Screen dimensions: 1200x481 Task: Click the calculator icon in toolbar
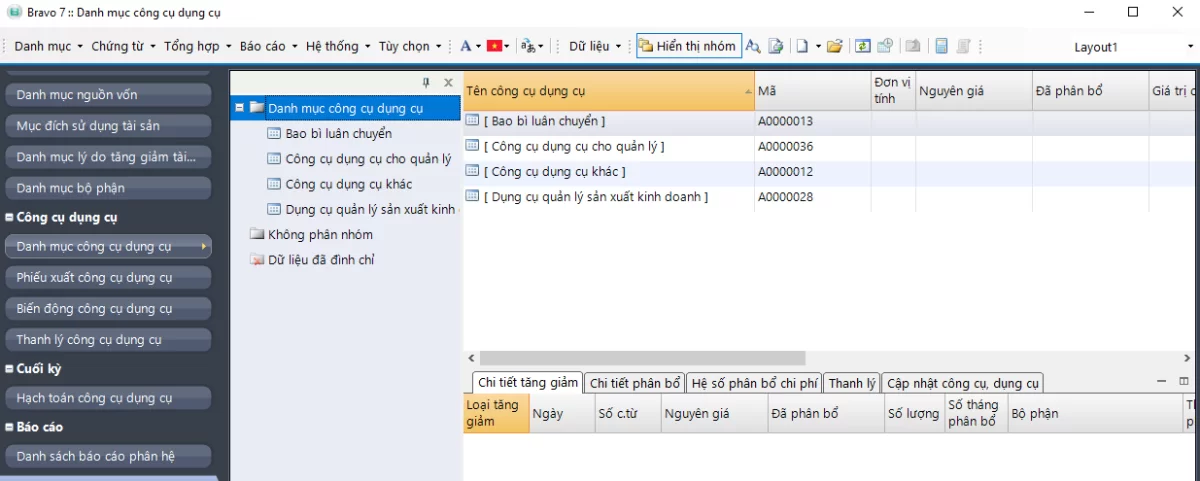[941, 46]
